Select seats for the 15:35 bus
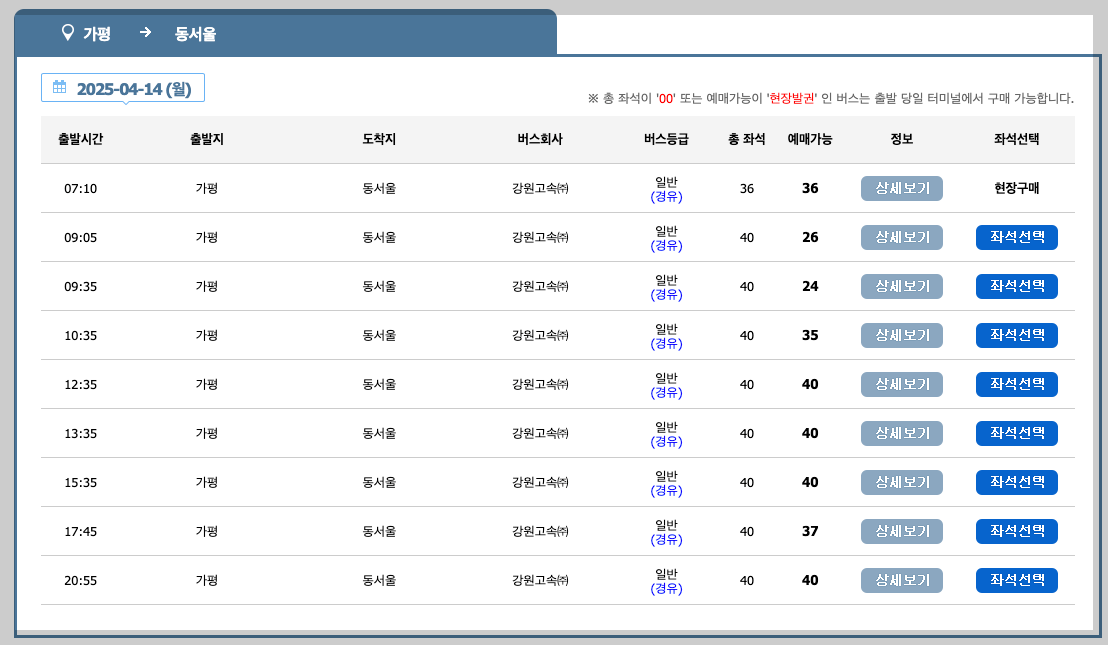The height and width of the screenshot is (645, 1108). coord(1016,482)
